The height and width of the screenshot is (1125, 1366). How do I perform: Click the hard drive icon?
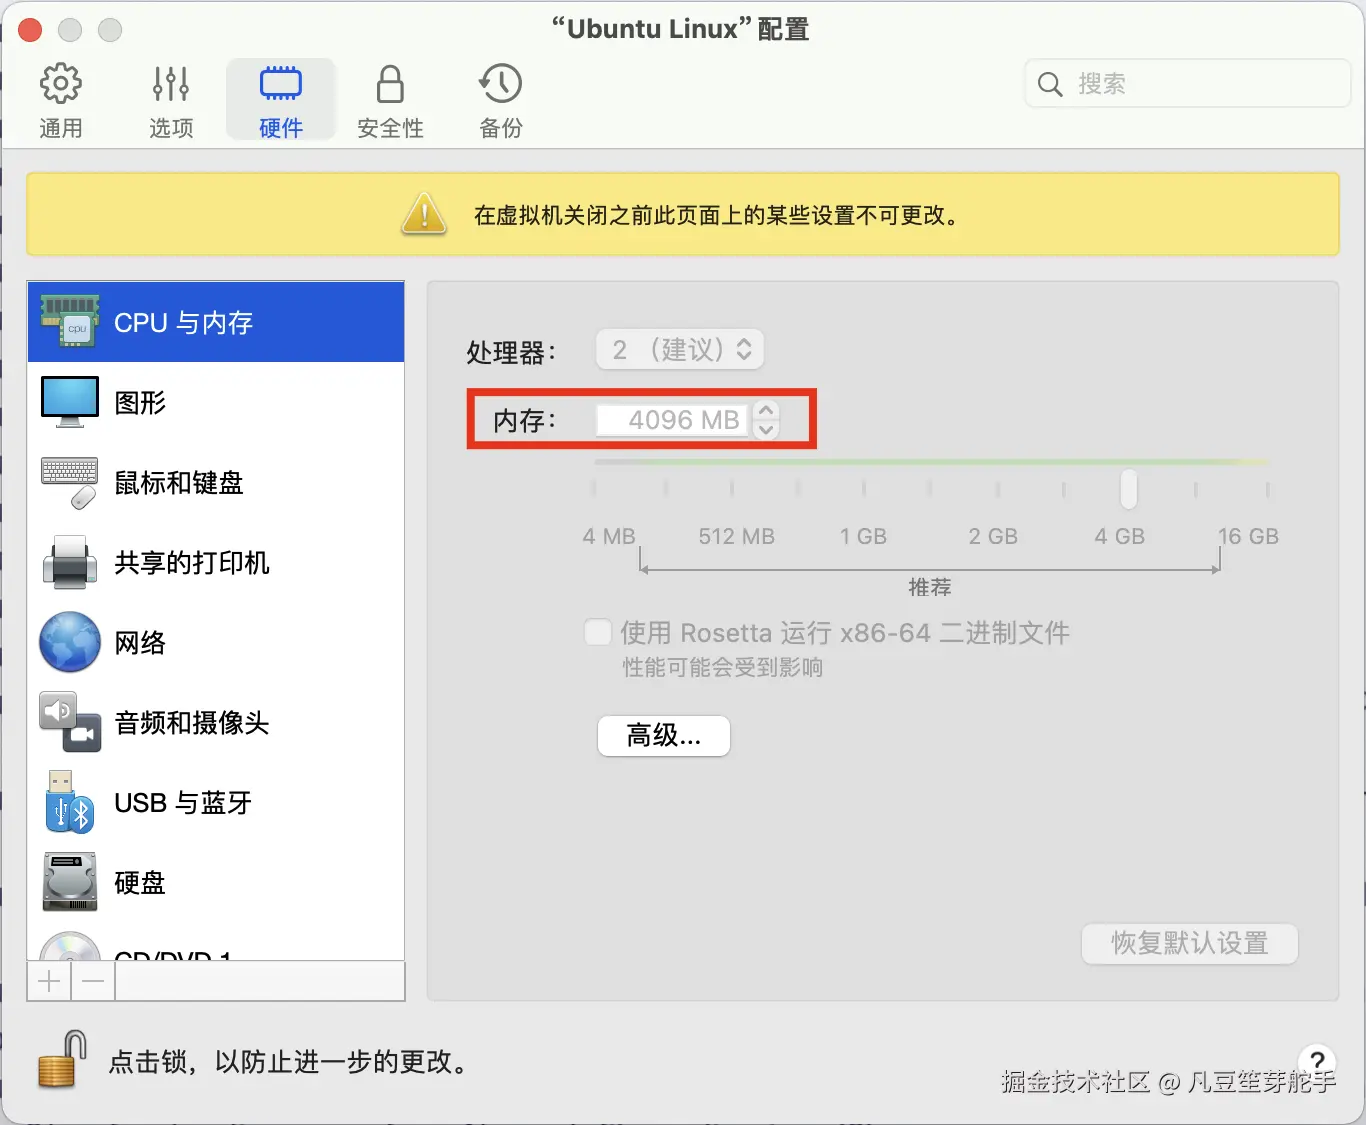click(x=70, y=882)
